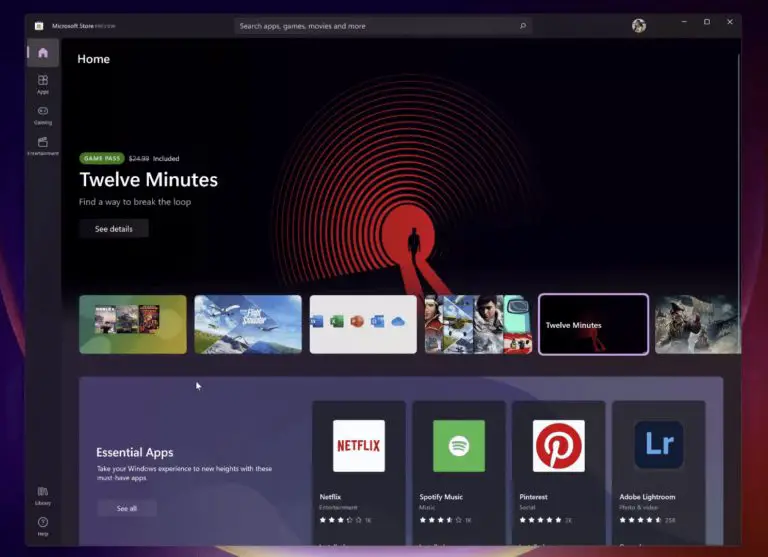This screenshot has width=768, height=557.
Task: Select the Office apps carousel thumbnail
Action: click(363, 324)
